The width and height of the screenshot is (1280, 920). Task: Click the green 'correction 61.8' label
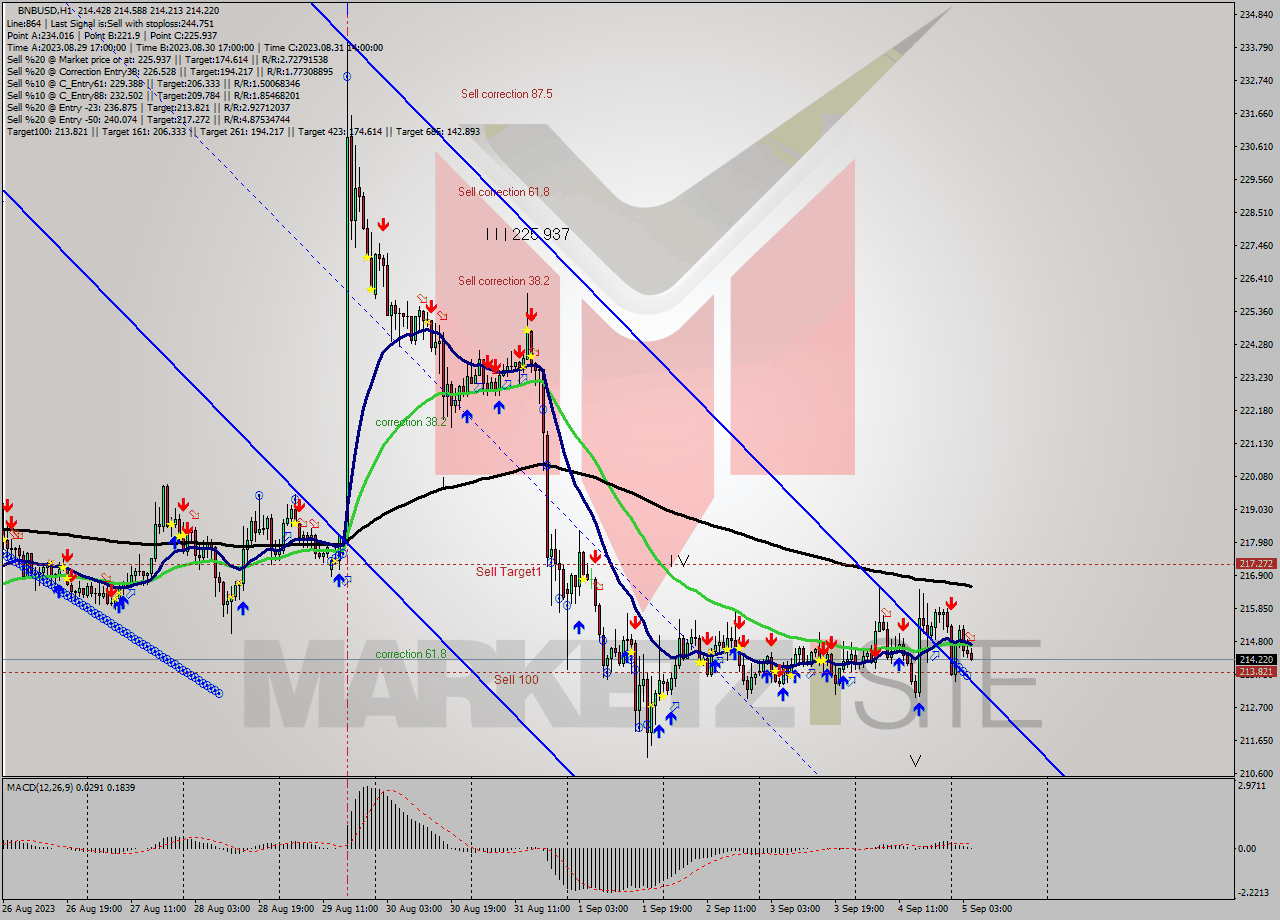411,654
